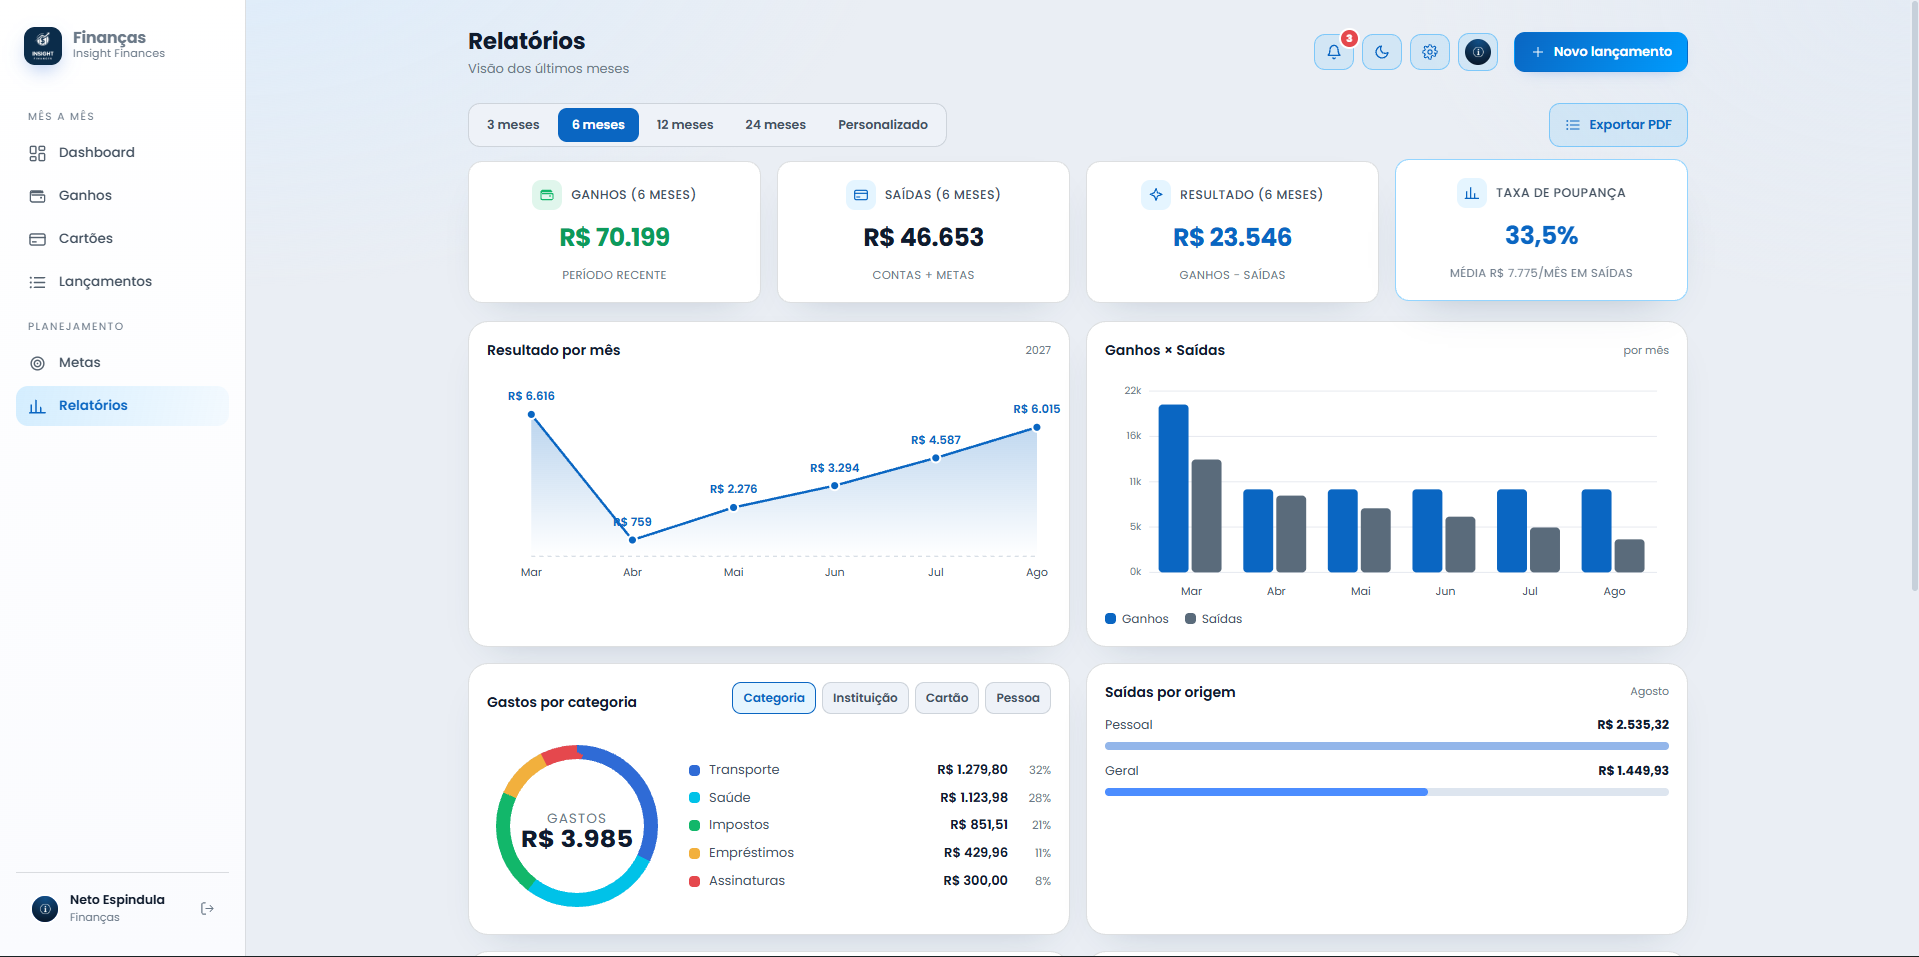
Task: Group expenses by Instituição
Action: [865, 698]
